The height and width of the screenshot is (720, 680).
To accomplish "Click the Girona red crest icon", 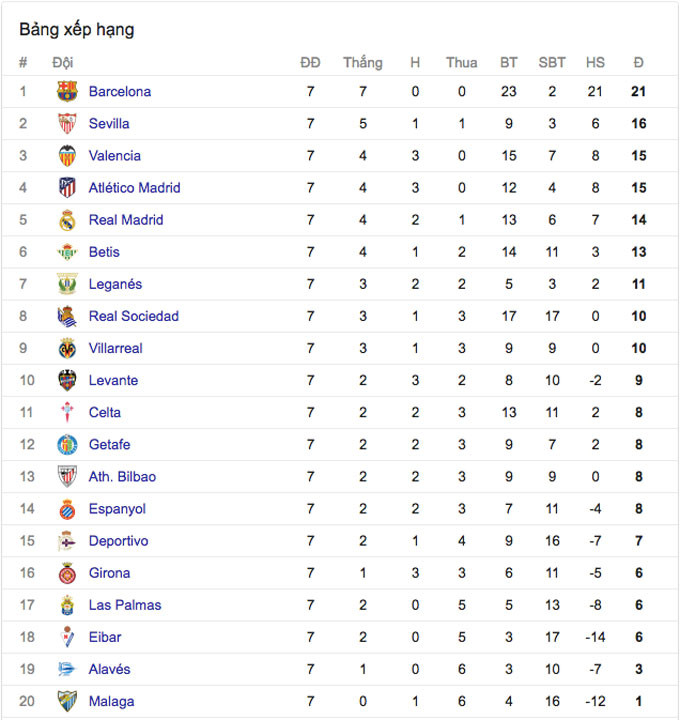I will 67,573.
